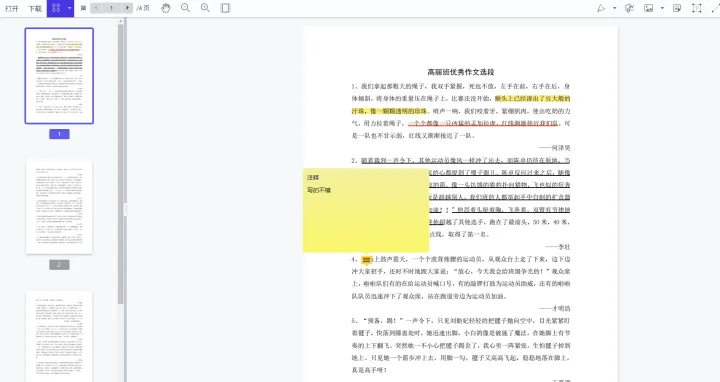Collapse the thumbnail sidebar handle
The image size is (720, 382).
tap(125, 210)
